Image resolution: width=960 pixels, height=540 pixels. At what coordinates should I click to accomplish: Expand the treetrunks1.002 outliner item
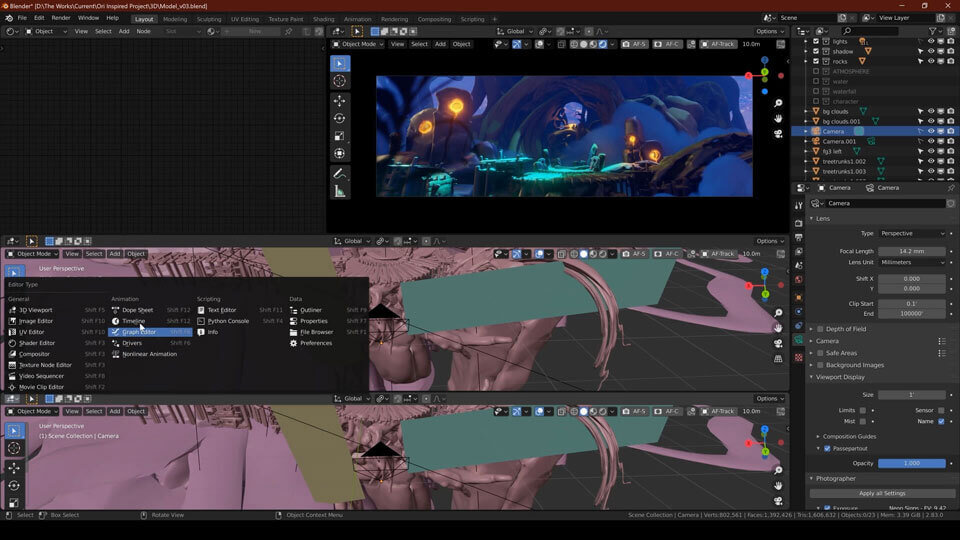pos(806,162)
